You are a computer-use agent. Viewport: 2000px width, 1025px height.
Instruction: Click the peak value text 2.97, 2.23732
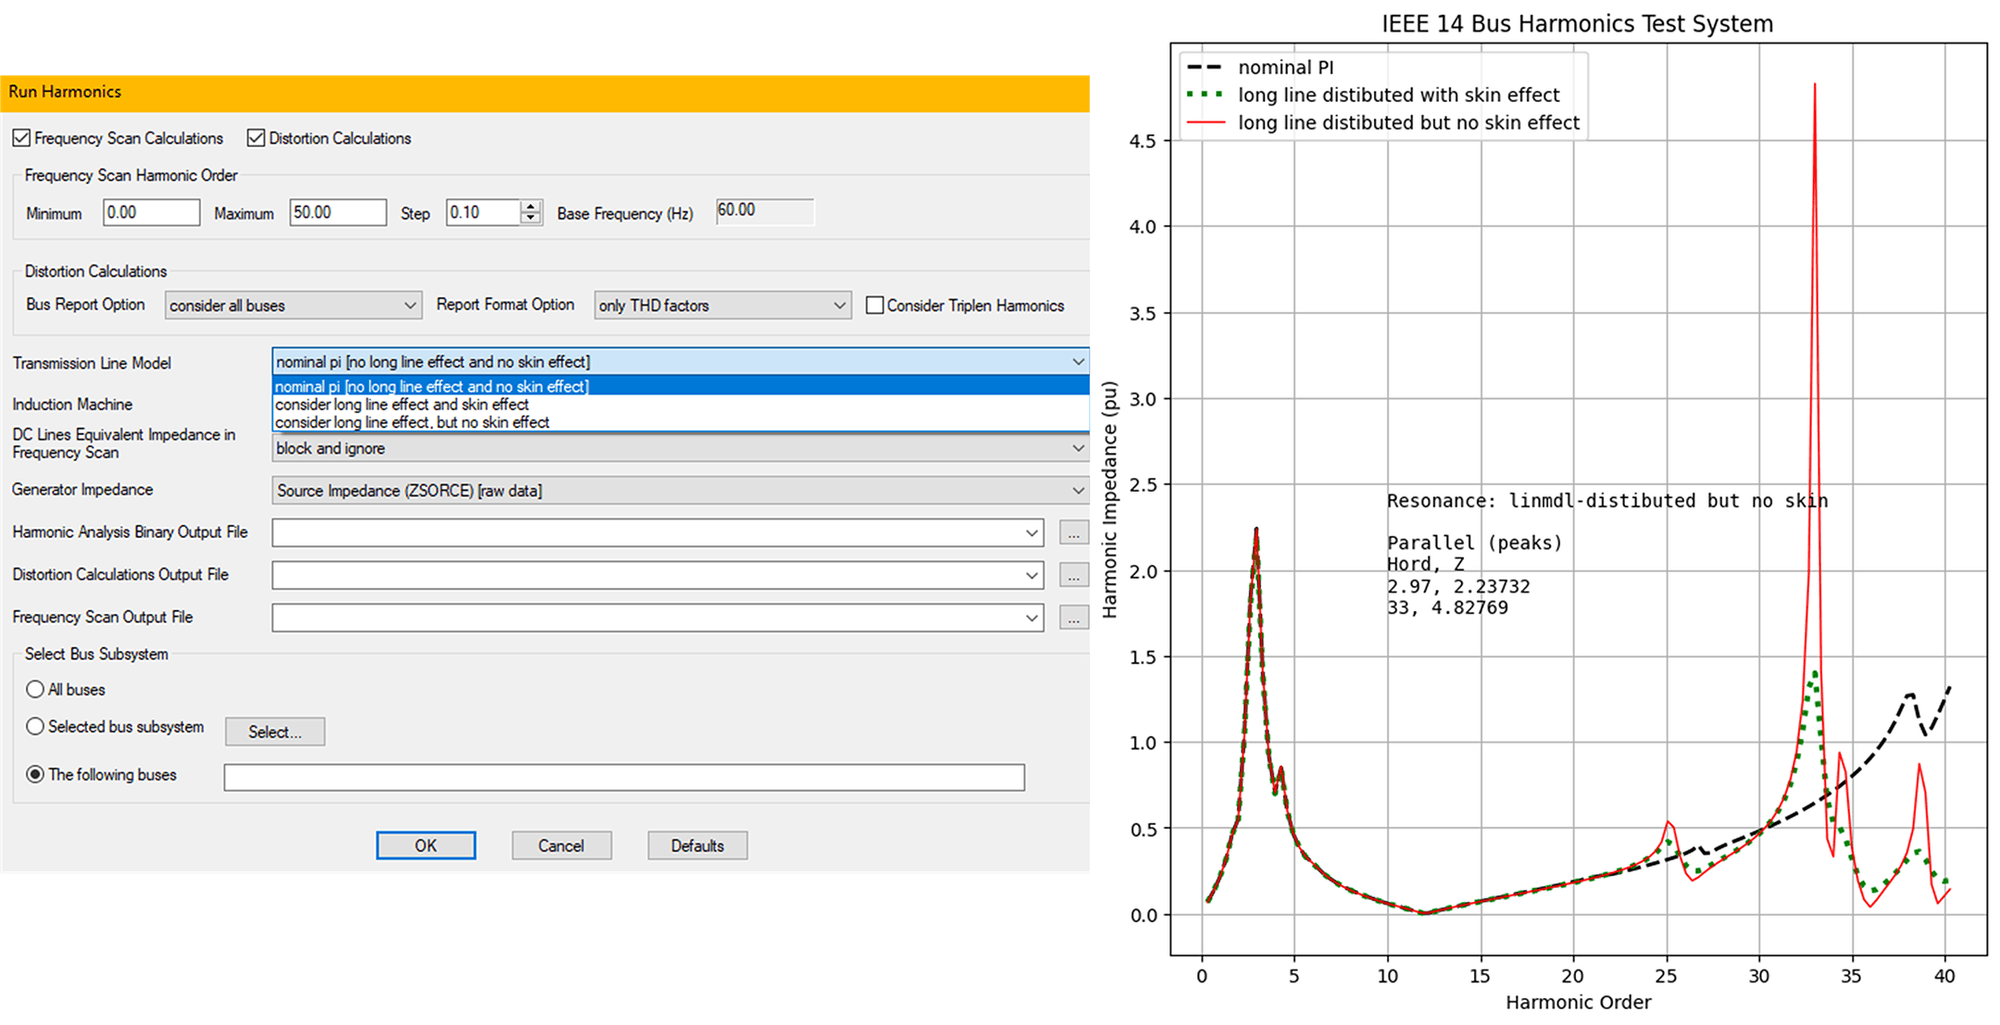pyautogui.click(x=1458, y=587)
